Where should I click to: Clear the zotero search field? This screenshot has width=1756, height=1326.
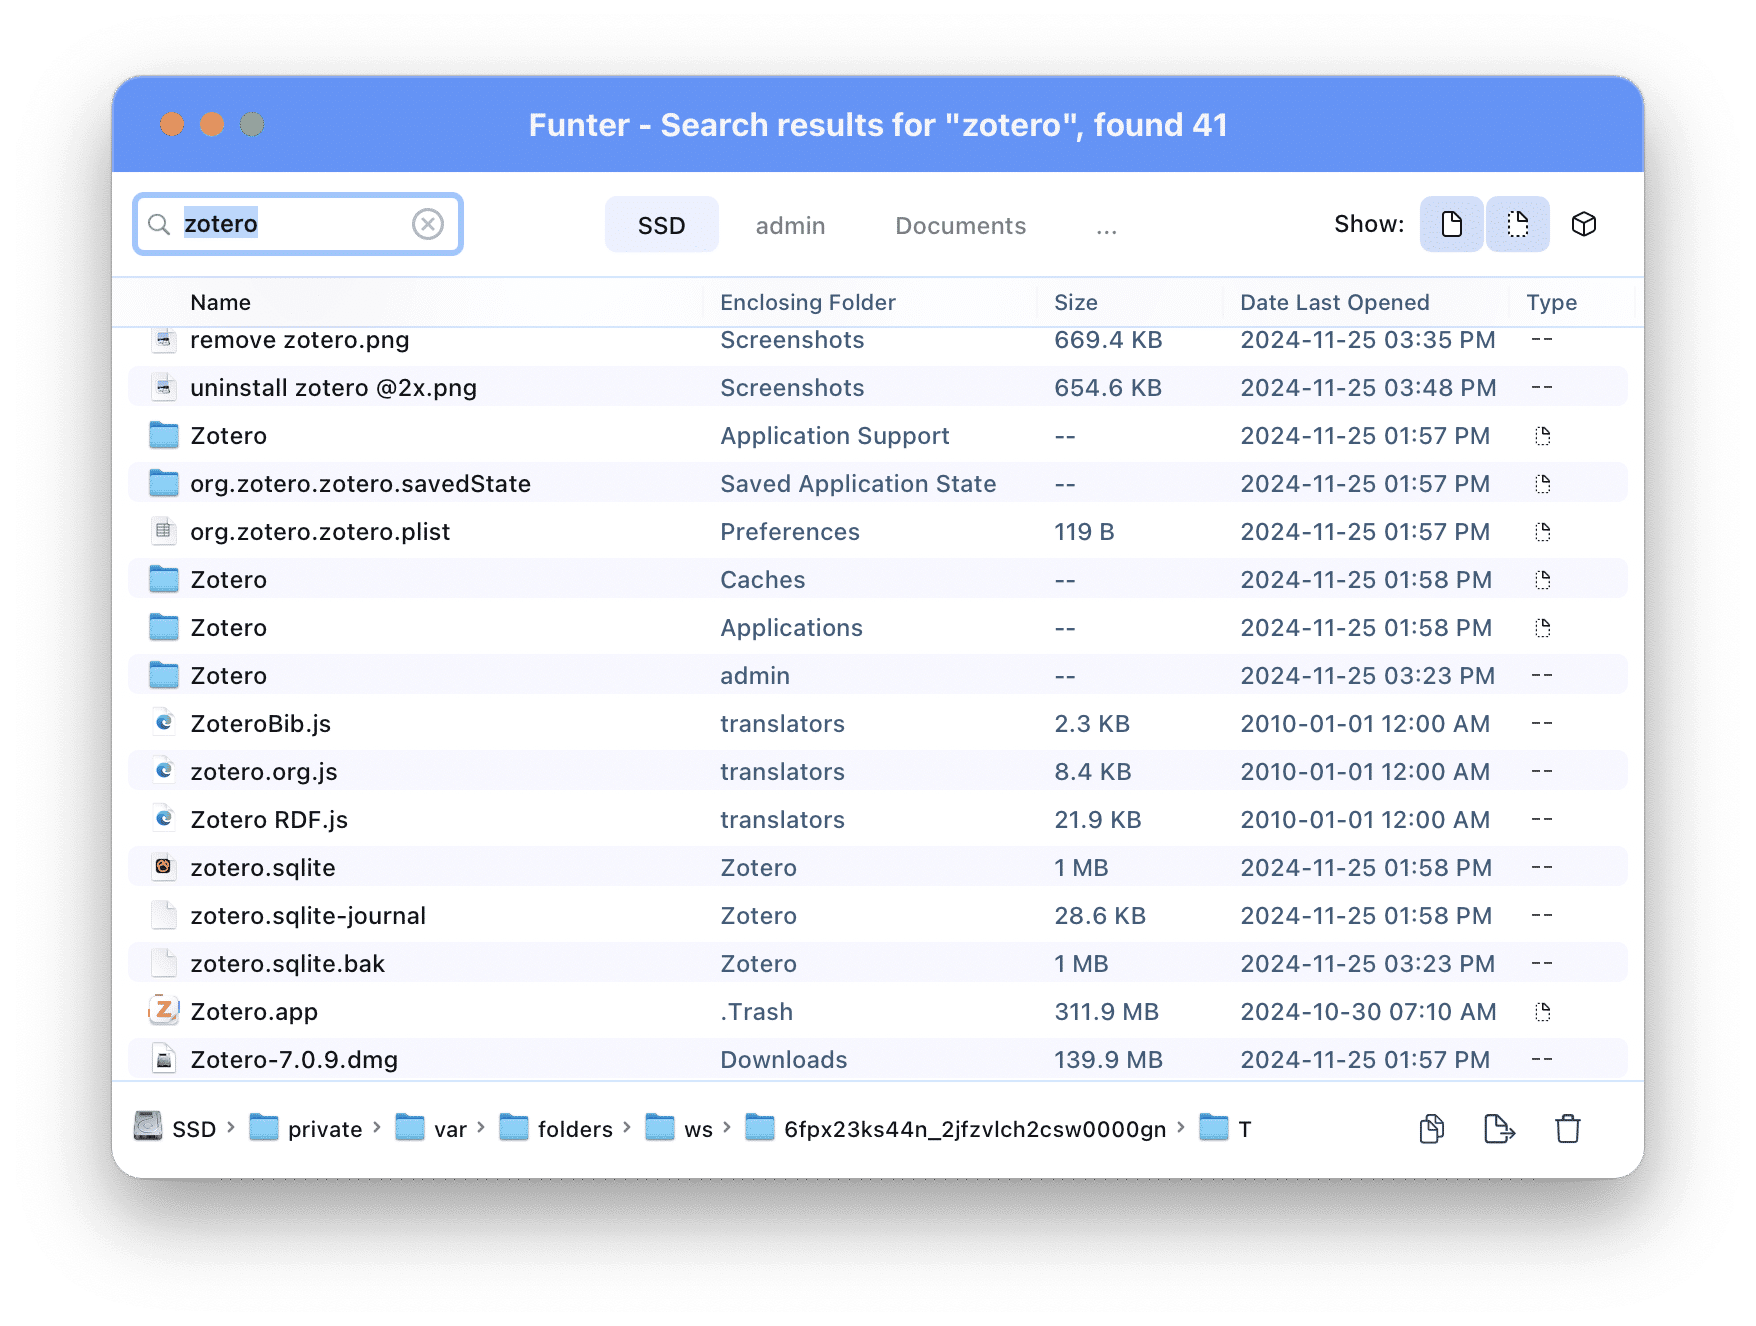pyautogui.click(x=428, y=224)
